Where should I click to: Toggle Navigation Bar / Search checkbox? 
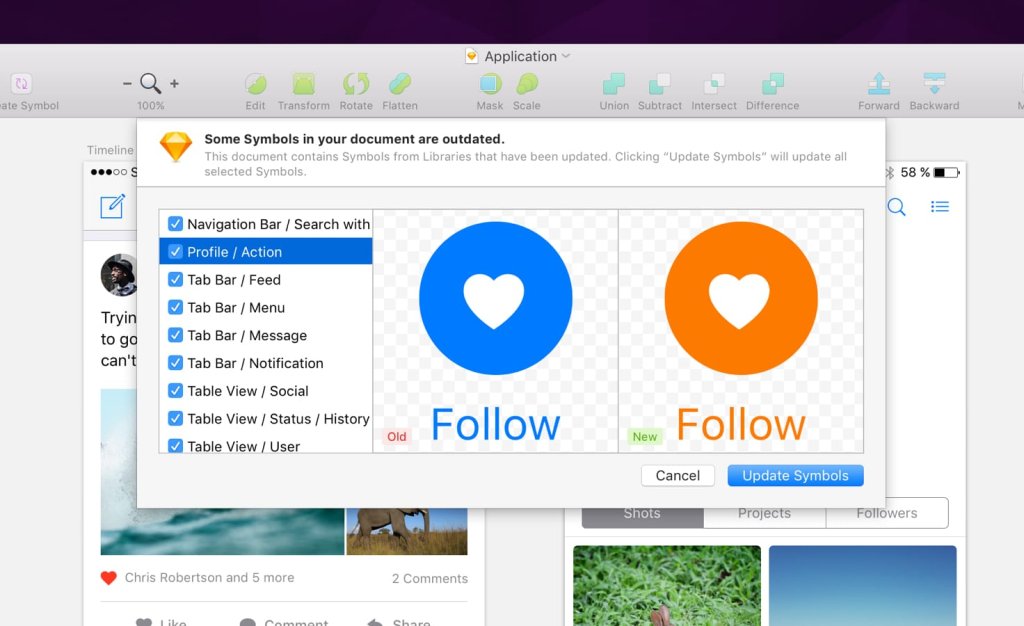(x=175, y=224)
